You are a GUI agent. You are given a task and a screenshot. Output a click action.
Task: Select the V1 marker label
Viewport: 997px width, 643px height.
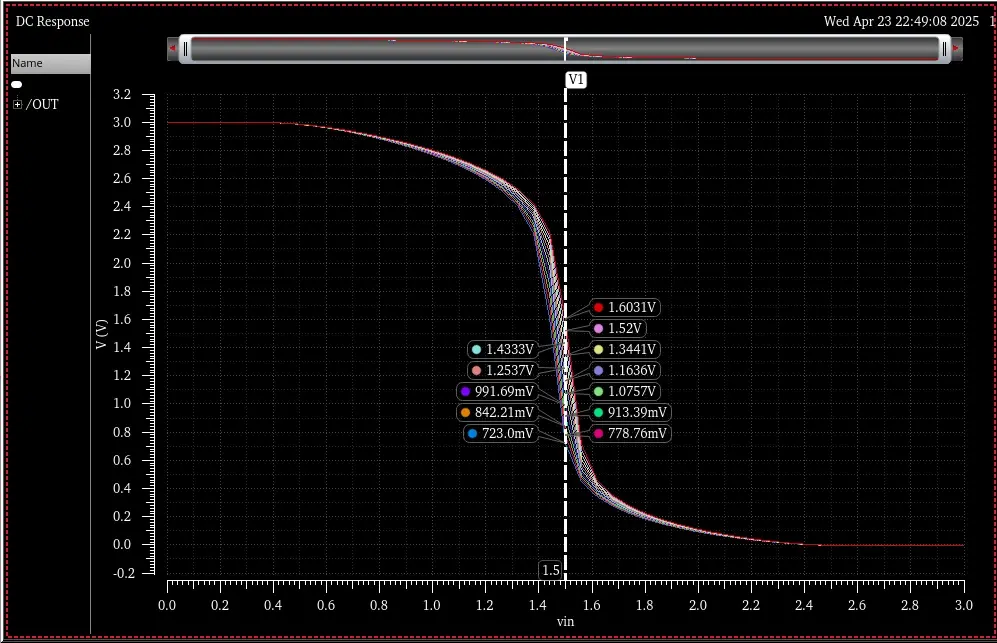click(x=576, y=80)
